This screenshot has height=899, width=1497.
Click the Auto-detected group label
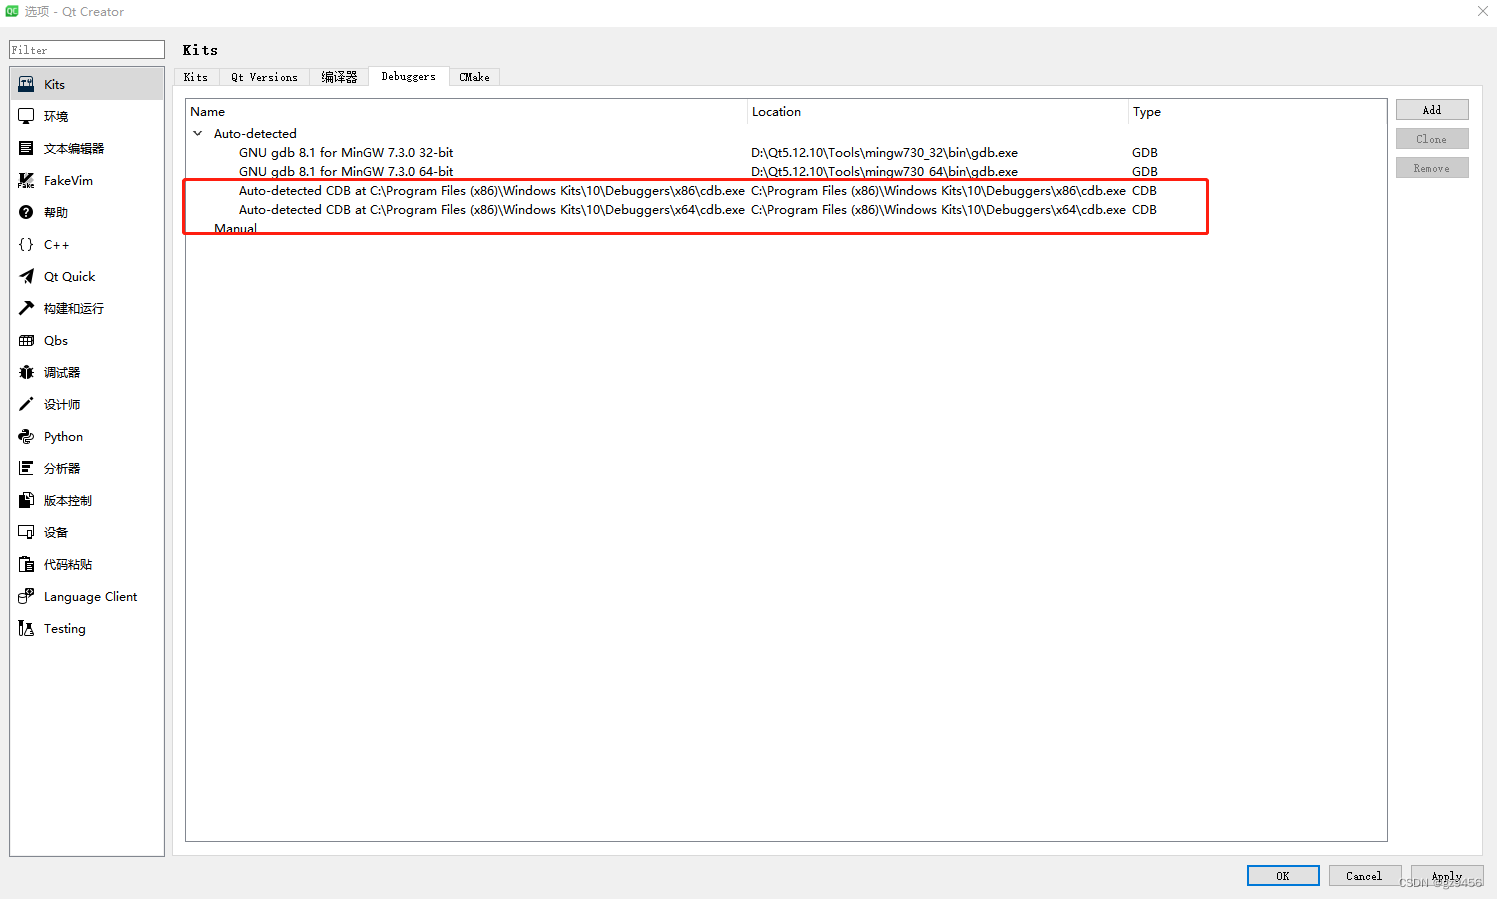[255, 134]
